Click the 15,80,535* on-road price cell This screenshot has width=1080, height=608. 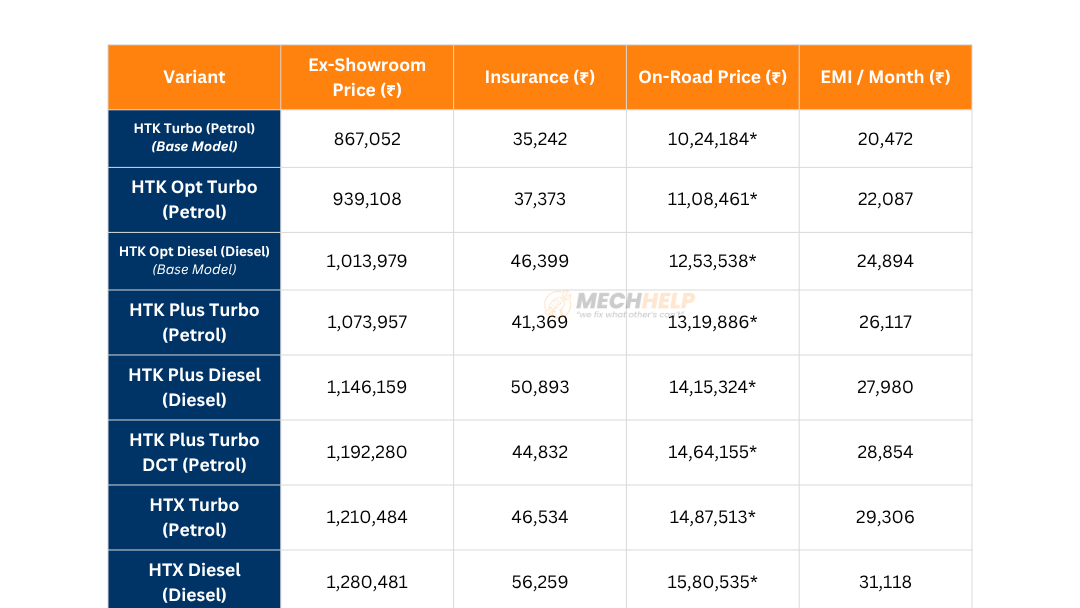click(x=712, y=582)
